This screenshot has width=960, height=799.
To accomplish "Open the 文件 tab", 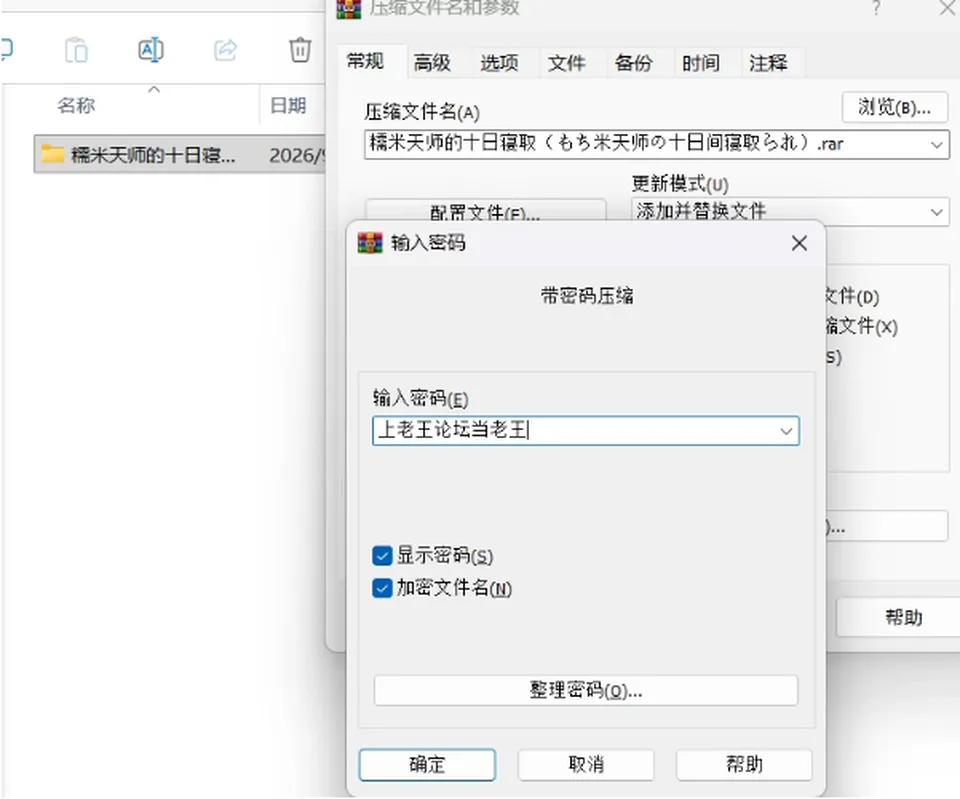I will [x=567, y=62].
